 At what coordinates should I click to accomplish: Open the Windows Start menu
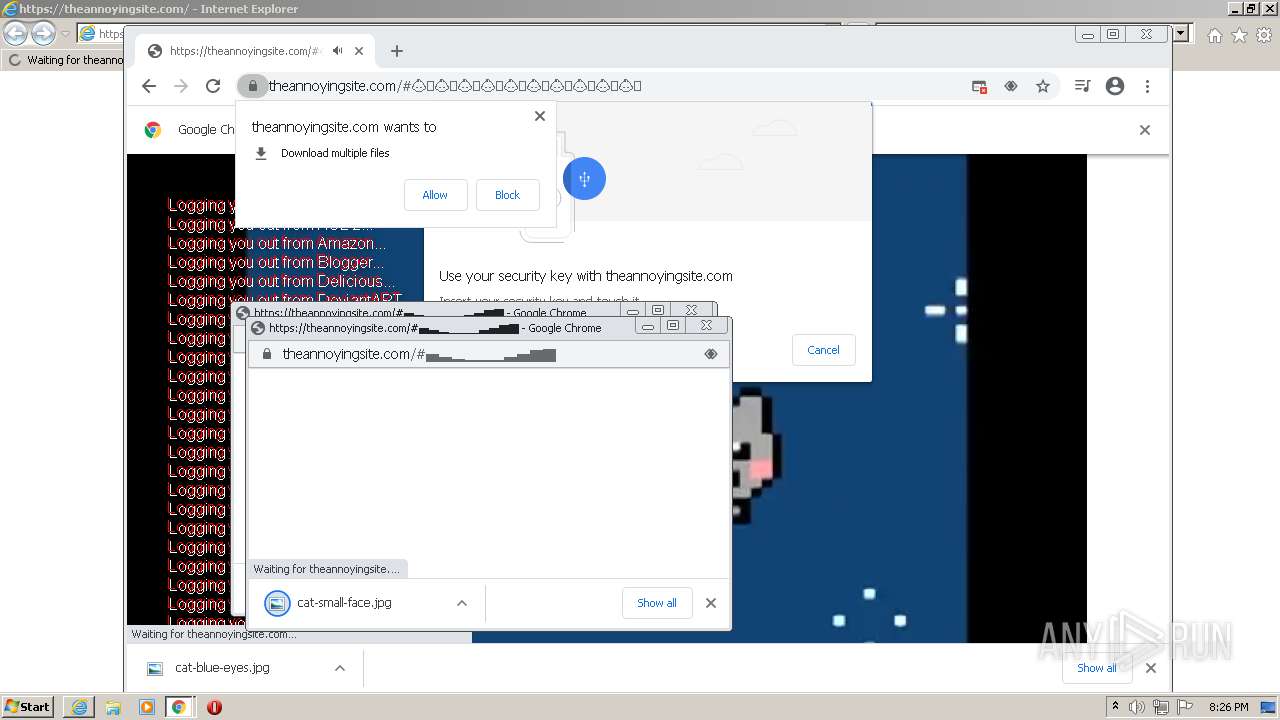coord(28,706)
